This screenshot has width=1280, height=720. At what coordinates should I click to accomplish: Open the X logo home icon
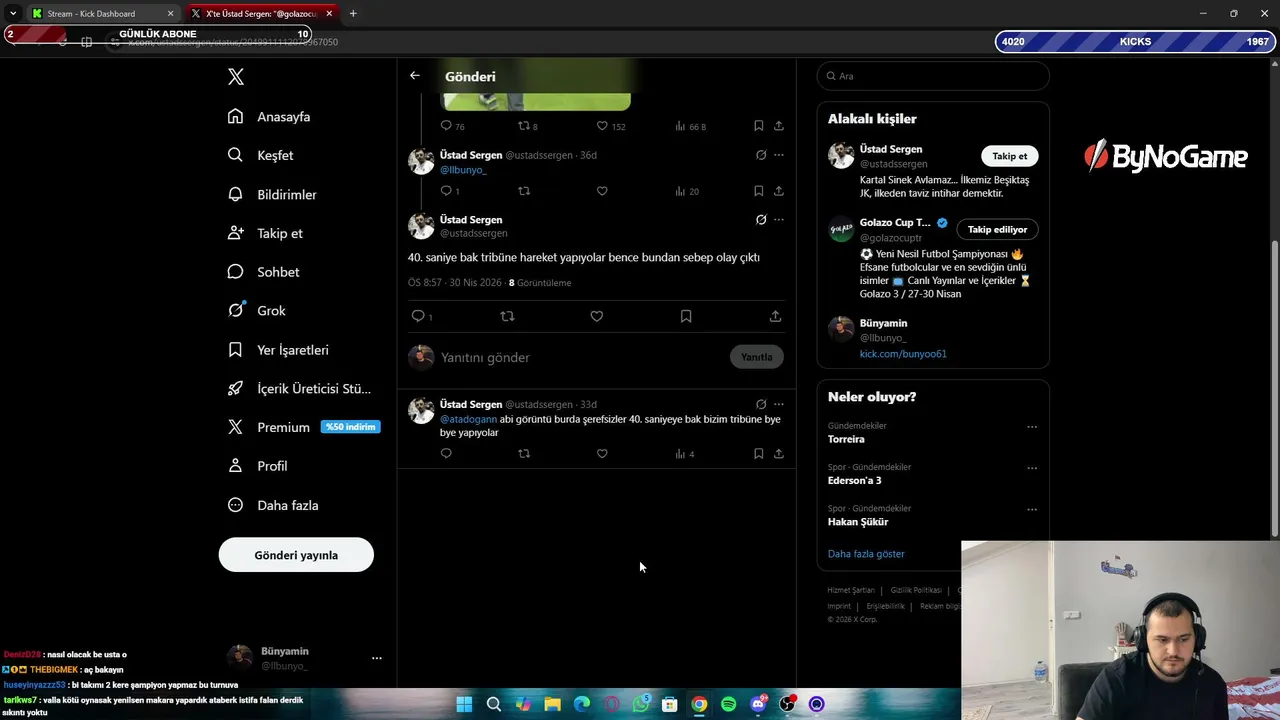(236, 77)
